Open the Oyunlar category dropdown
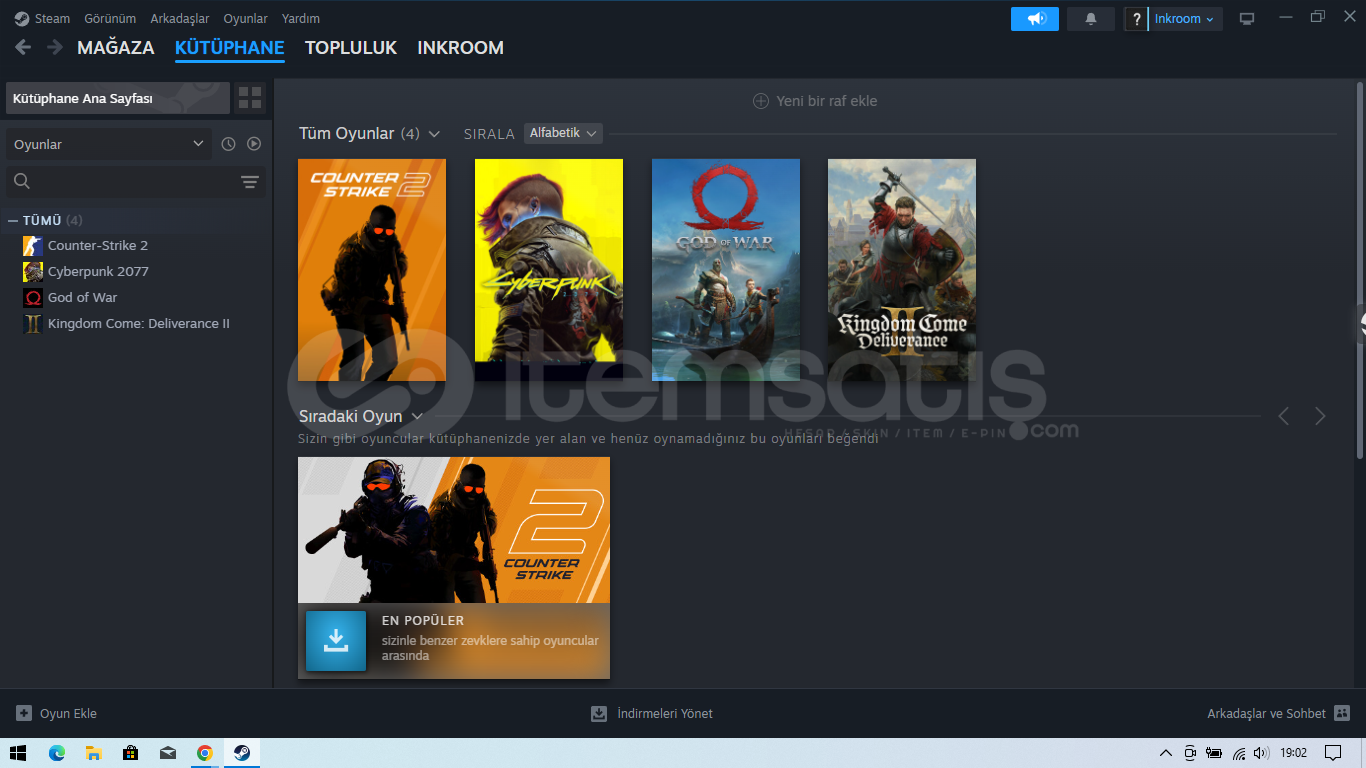 pos(109,144)
